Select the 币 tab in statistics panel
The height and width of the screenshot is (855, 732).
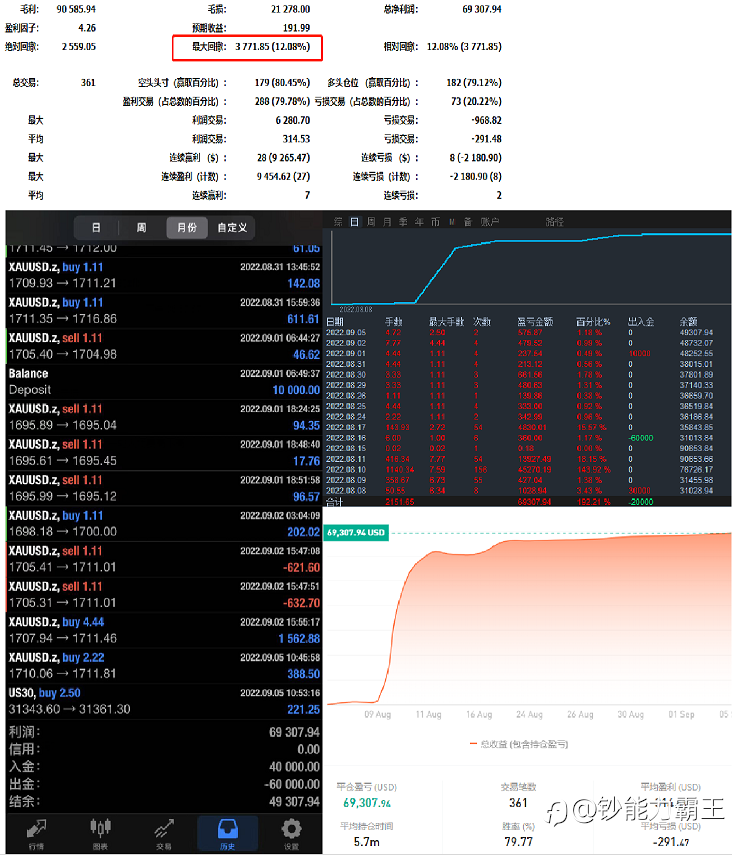[435, 221]
